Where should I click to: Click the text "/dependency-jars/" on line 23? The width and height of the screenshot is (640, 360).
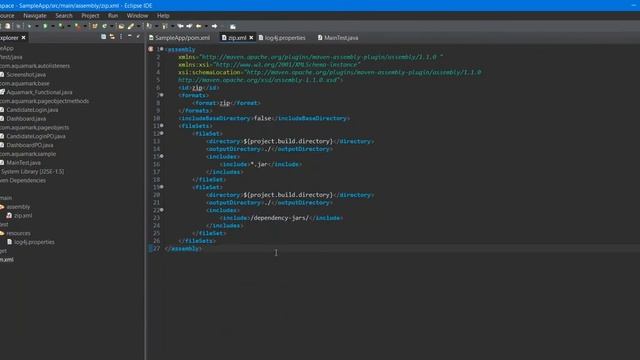[280, 218]
